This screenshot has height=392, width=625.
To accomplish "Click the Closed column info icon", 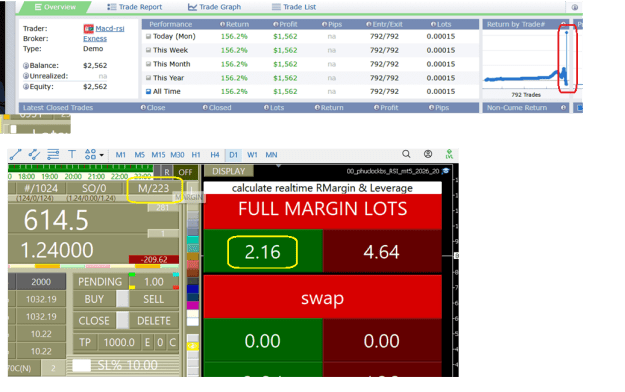I will point(205,108).
